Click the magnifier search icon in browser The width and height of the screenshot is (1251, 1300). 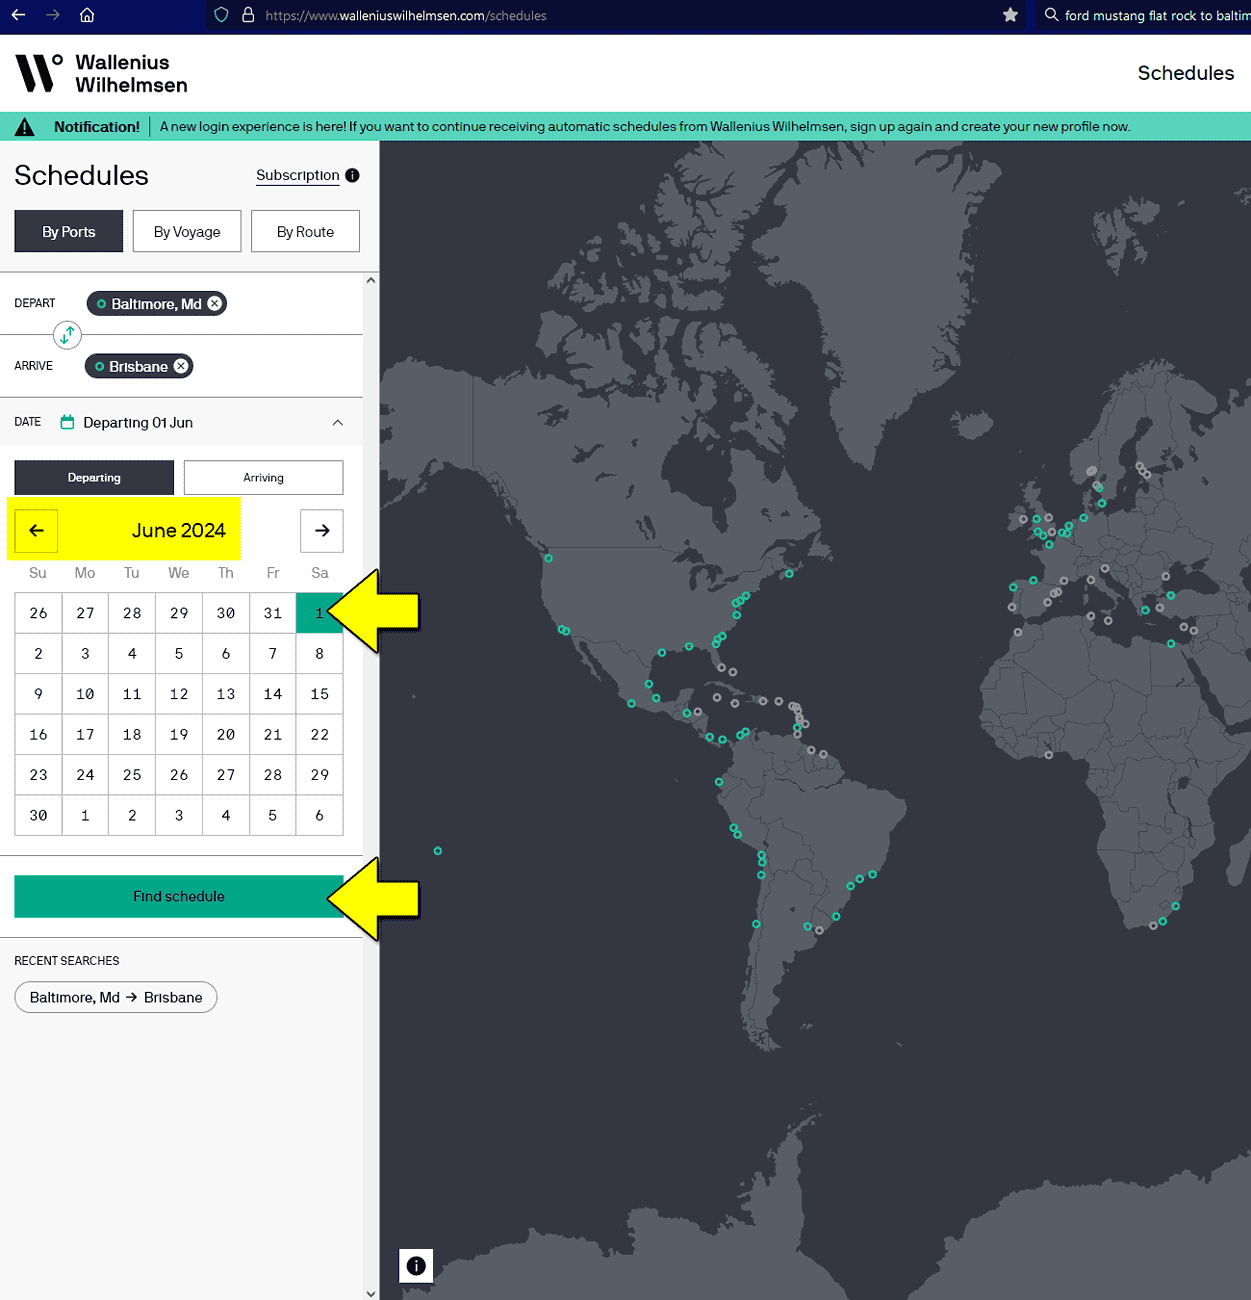click(x=1051, y=15)
